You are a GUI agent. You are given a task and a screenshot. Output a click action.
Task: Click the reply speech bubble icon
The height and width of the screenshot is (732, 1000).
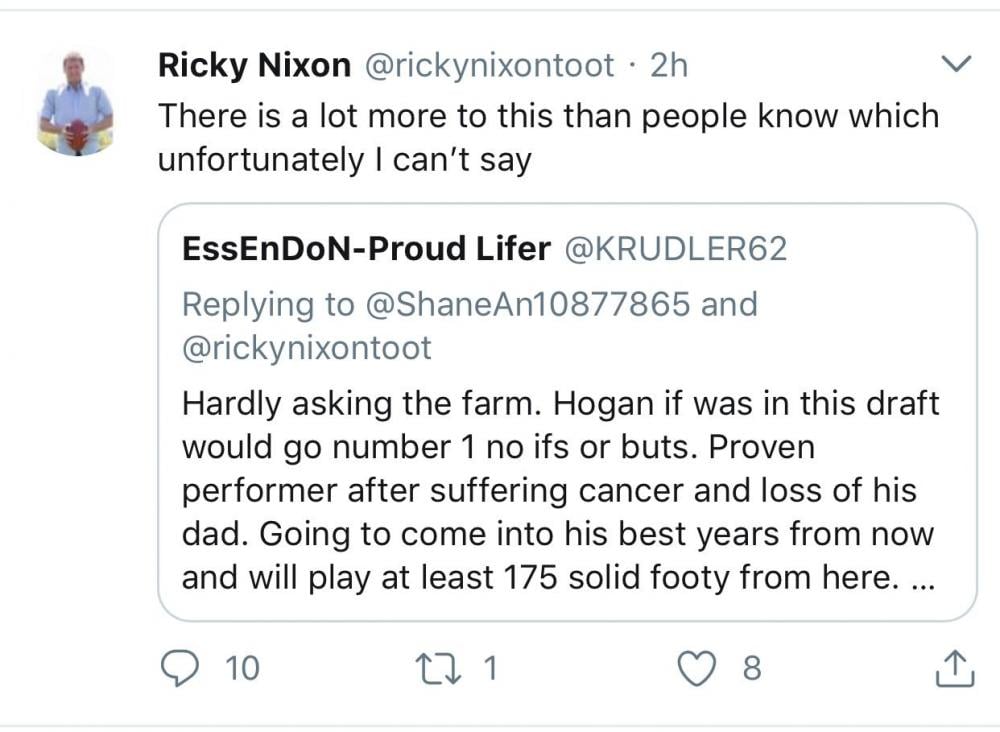pyautogui.click(x=179, y=668)
